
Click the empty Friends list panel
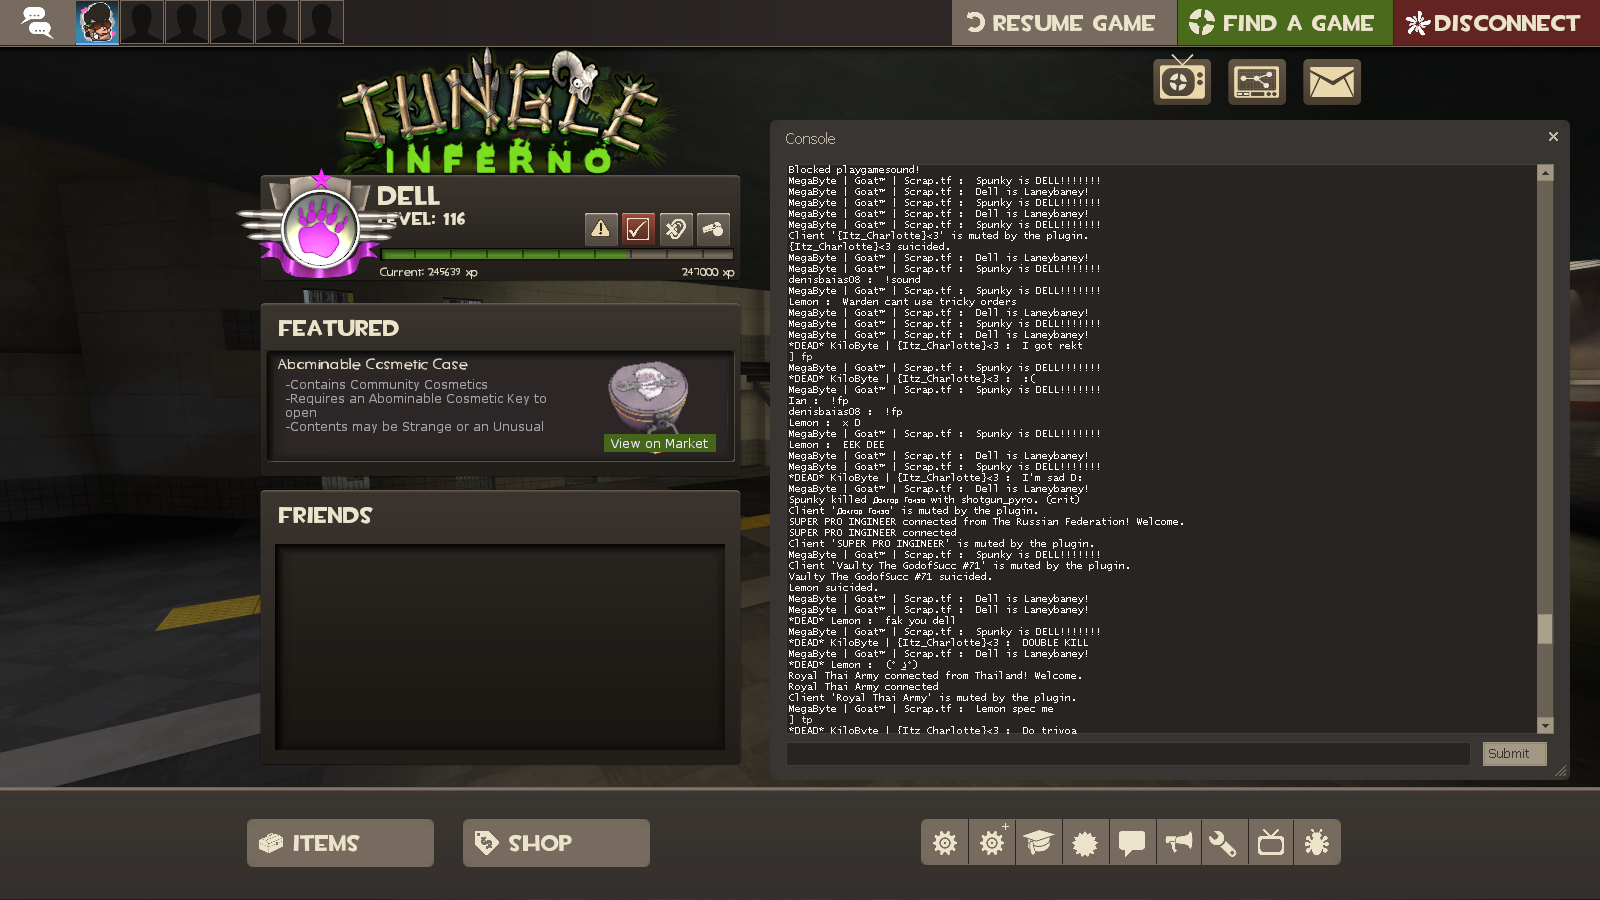[x=500, y=647]
